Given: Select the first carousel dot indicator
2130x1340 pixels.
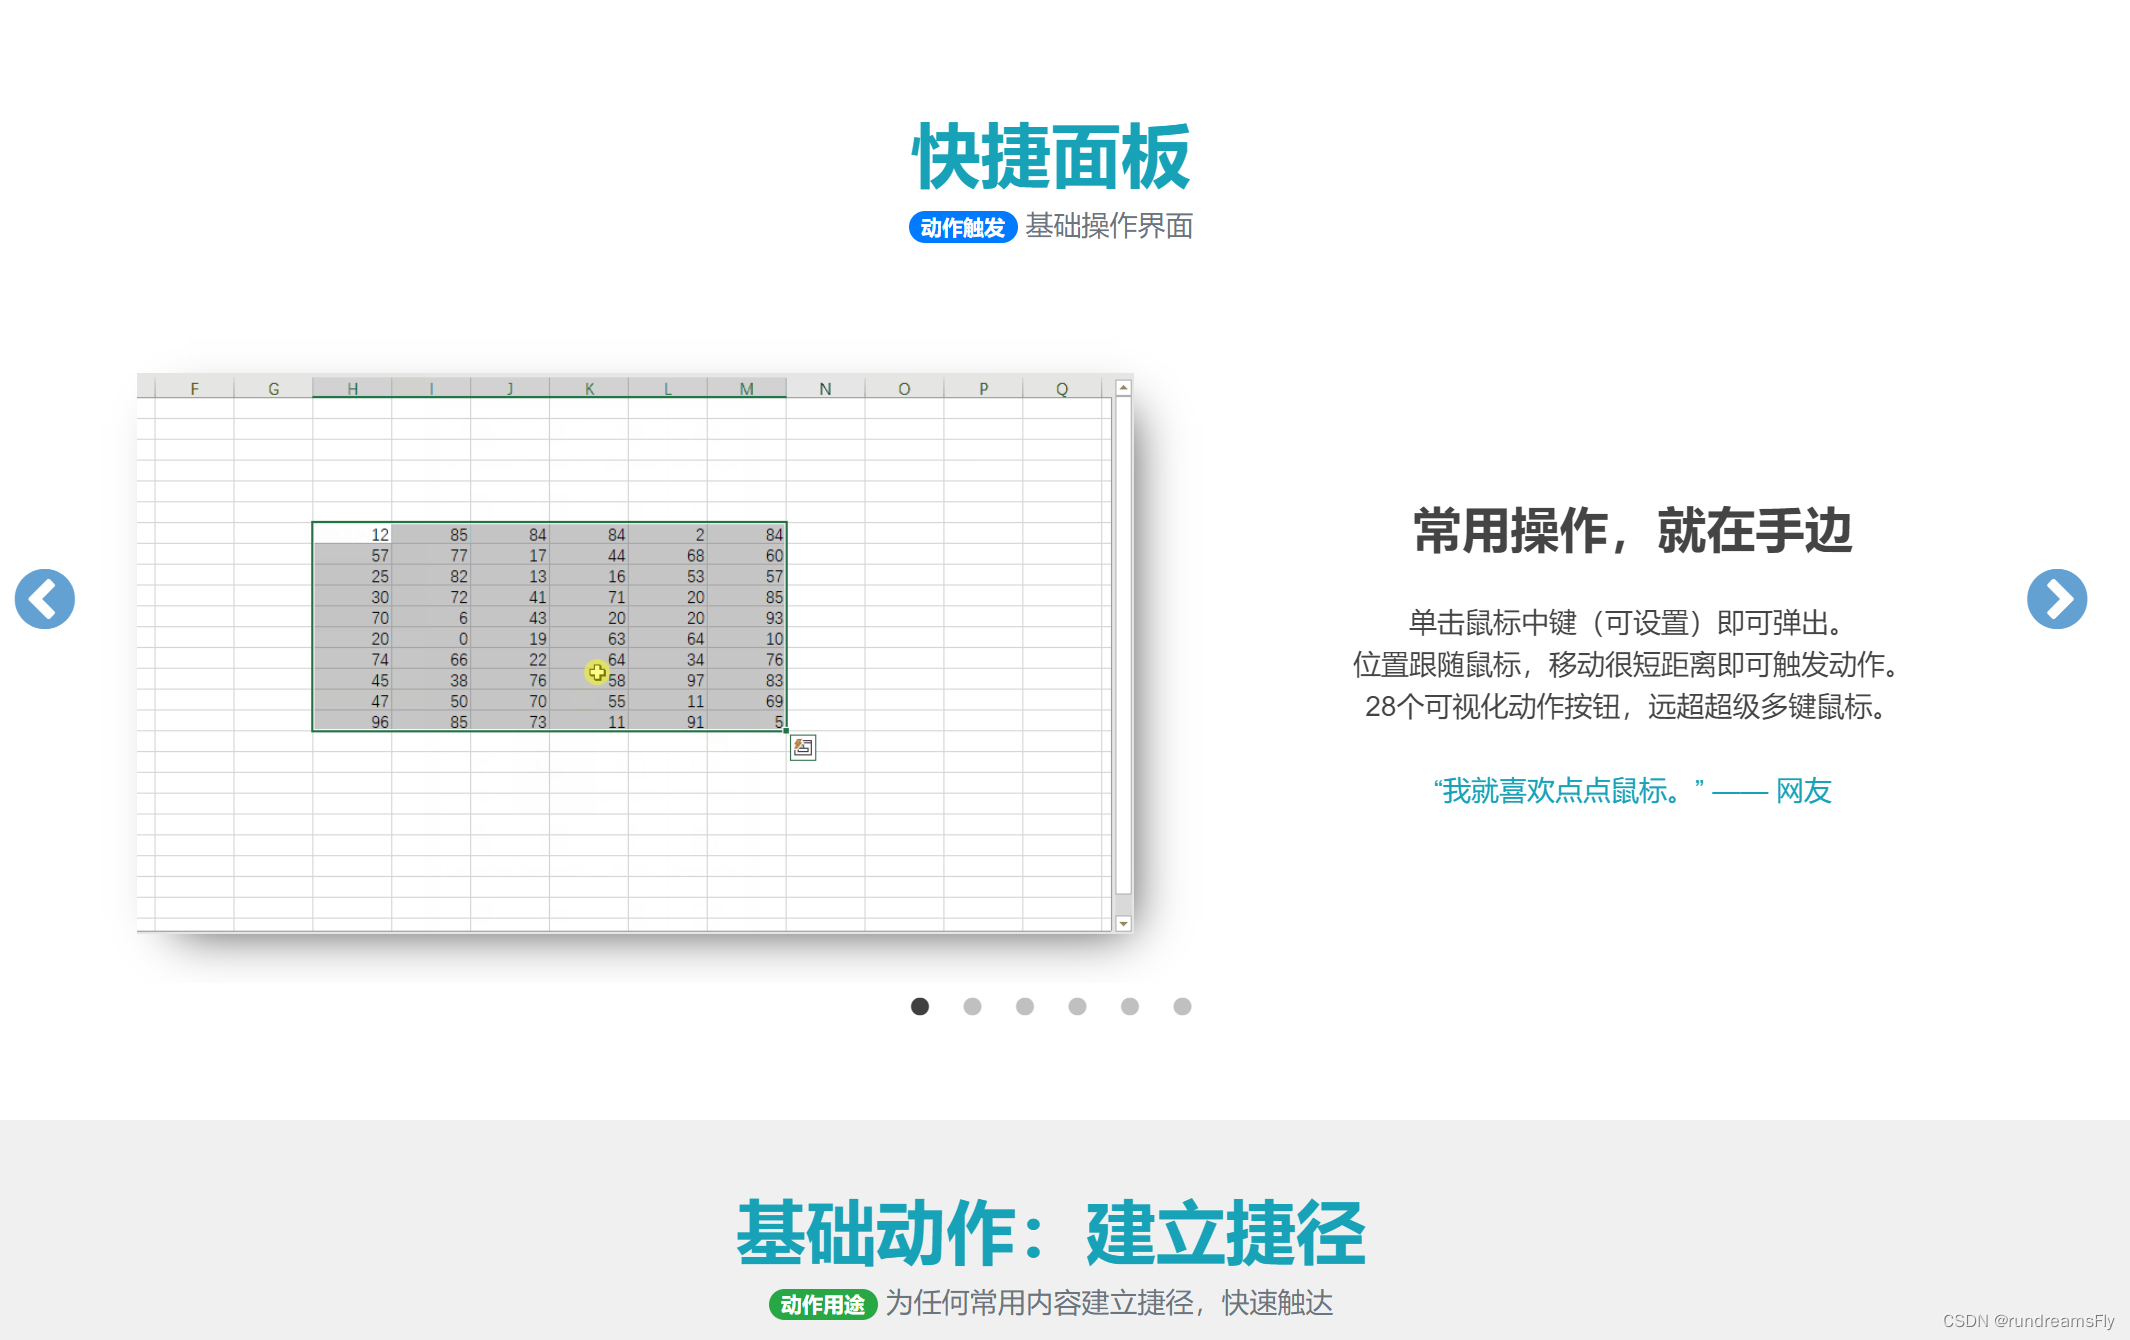Looking at the screenshot, I should [920, 1006].
